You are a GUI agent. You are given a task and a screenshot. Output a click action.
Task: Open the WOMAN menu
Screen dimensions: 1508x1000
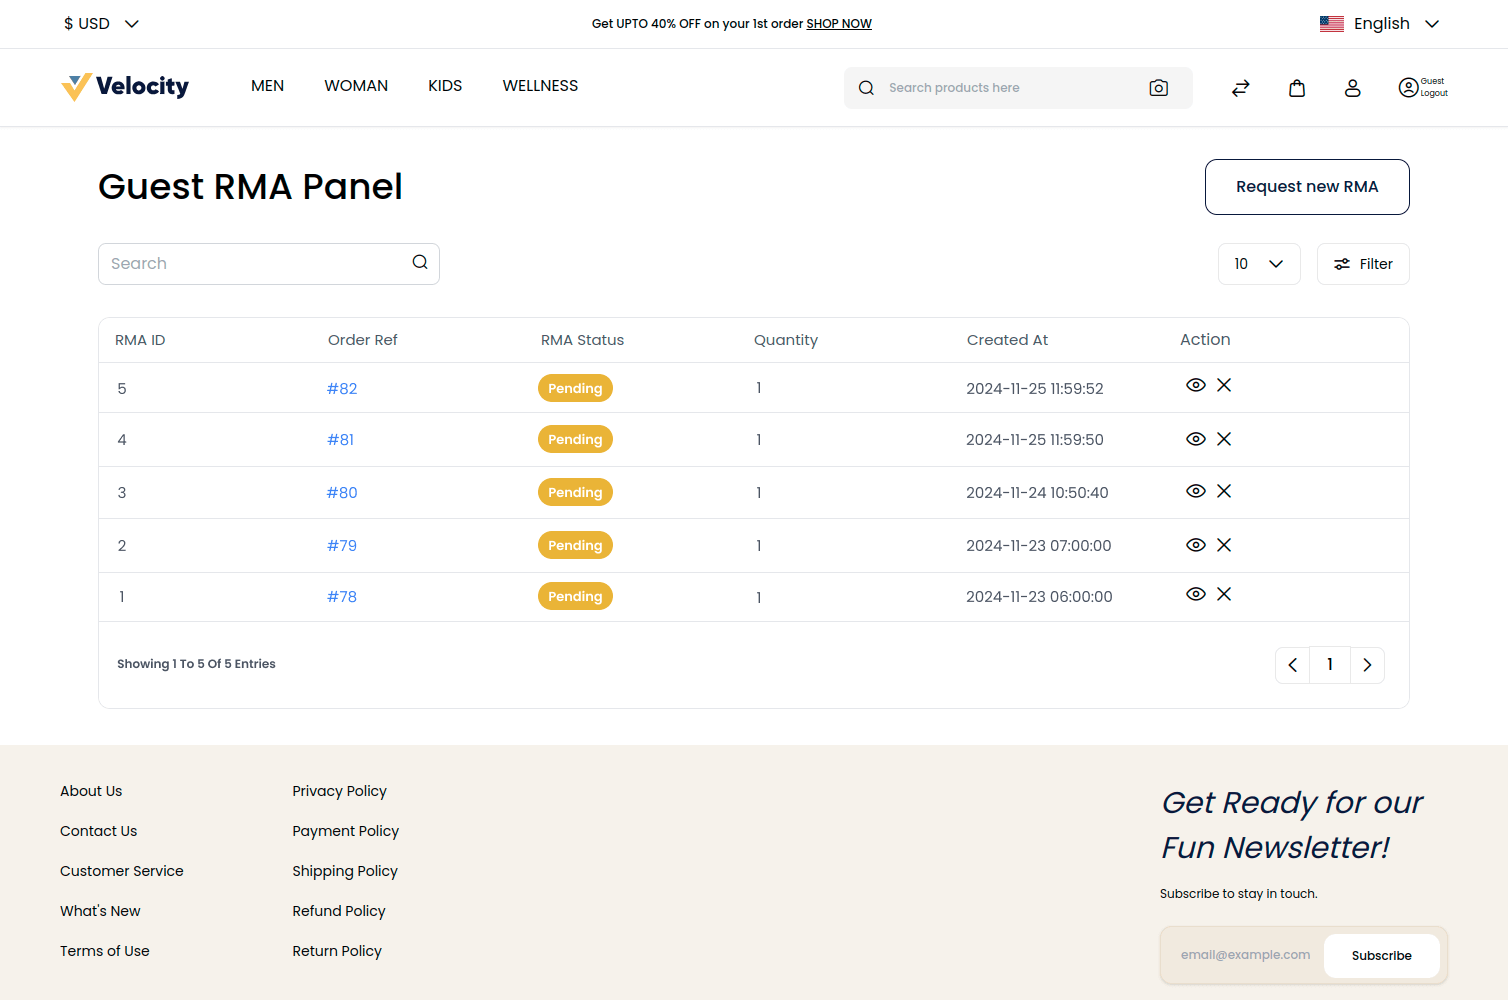pos(356,86)
